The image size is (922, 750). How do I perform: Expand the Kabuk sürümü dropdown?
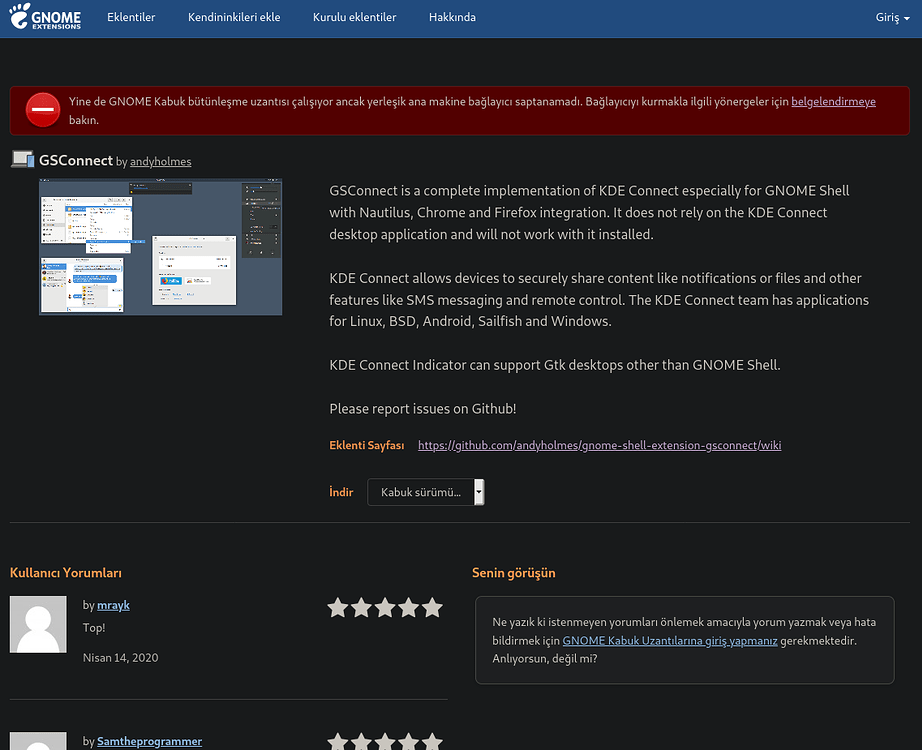[426, 492]
